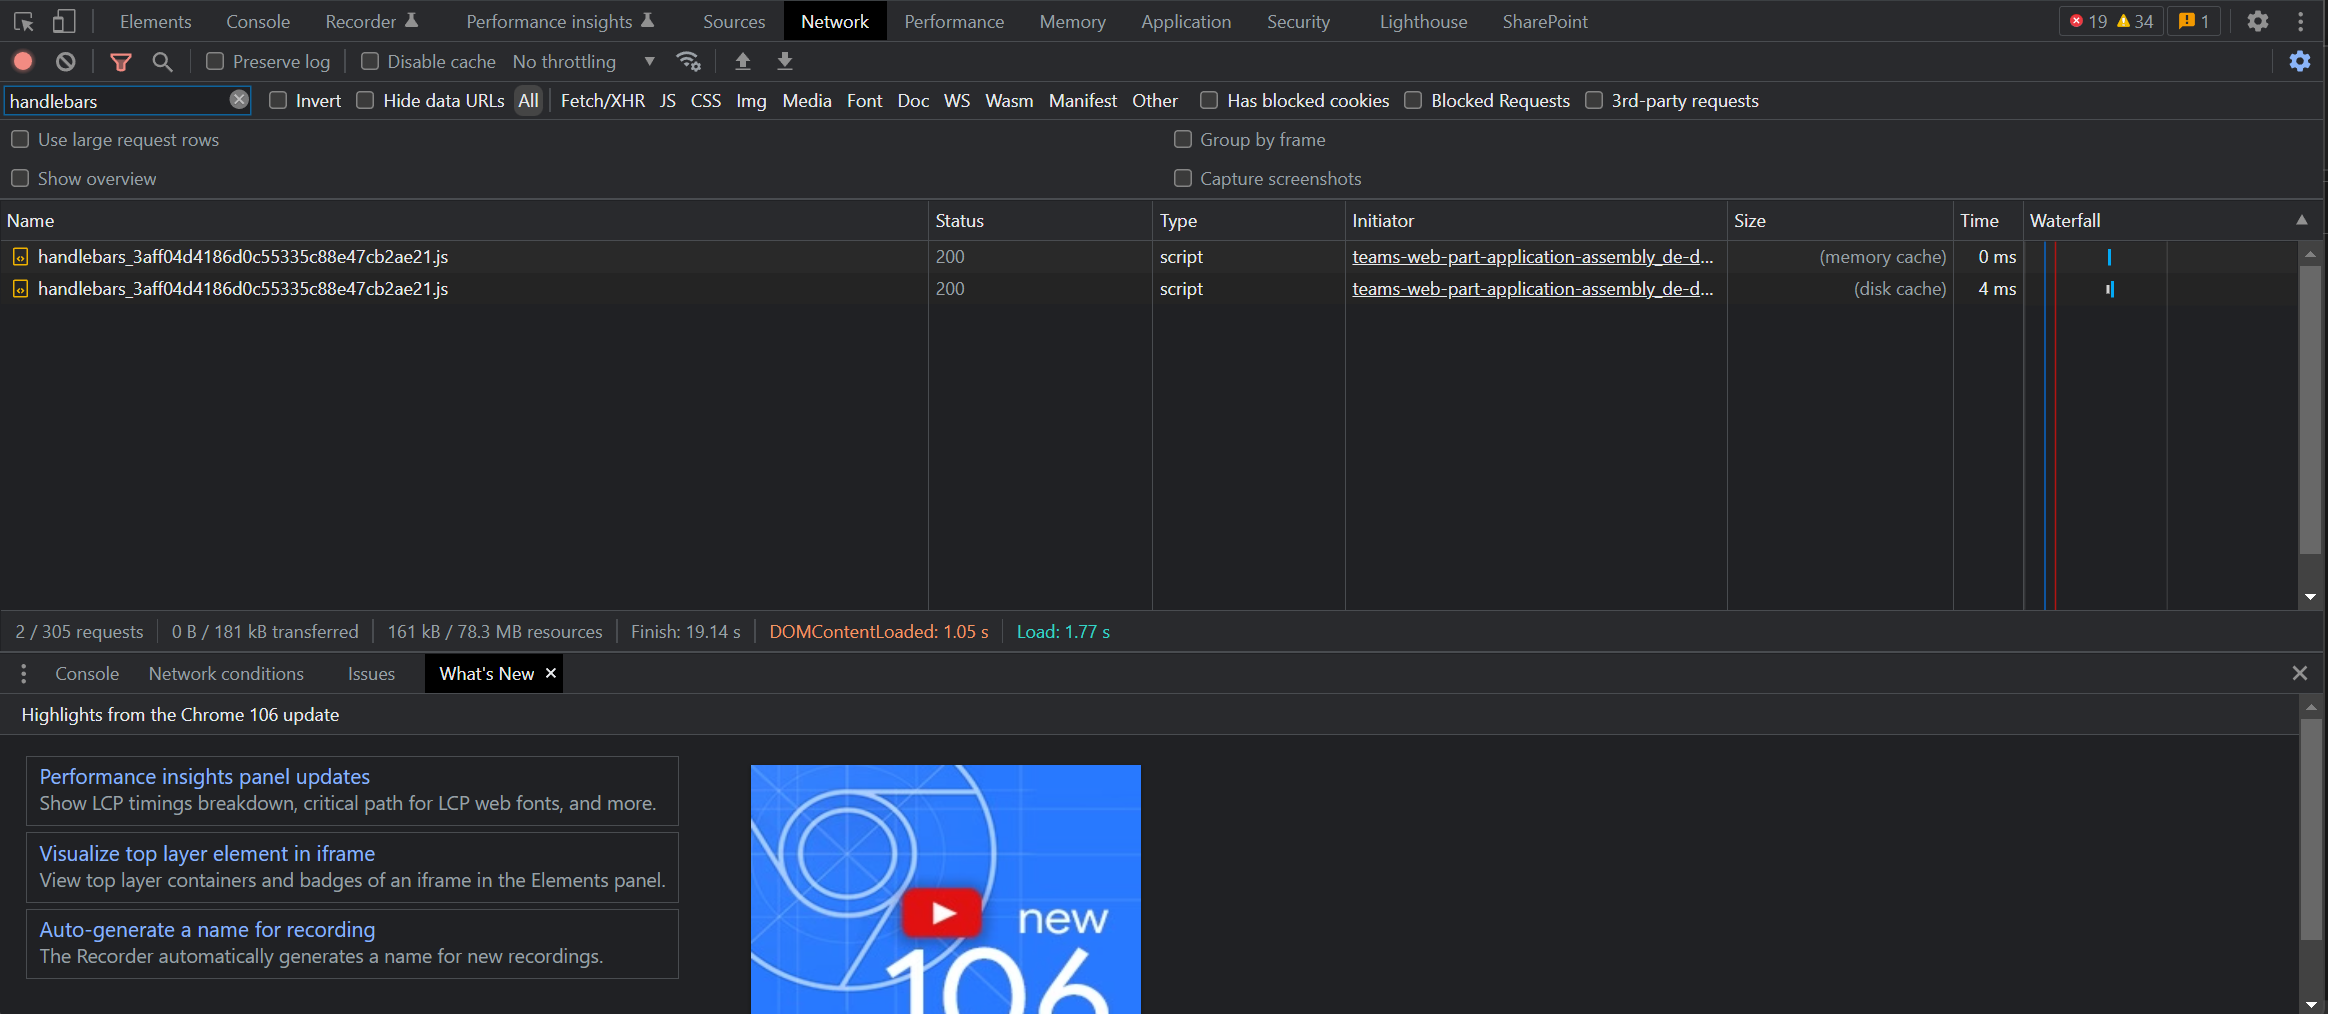Image resolution: width=2328 pixels, height=1014 pixels.
Task: Open network conditions wifi icon
Action: click(688, 61)
